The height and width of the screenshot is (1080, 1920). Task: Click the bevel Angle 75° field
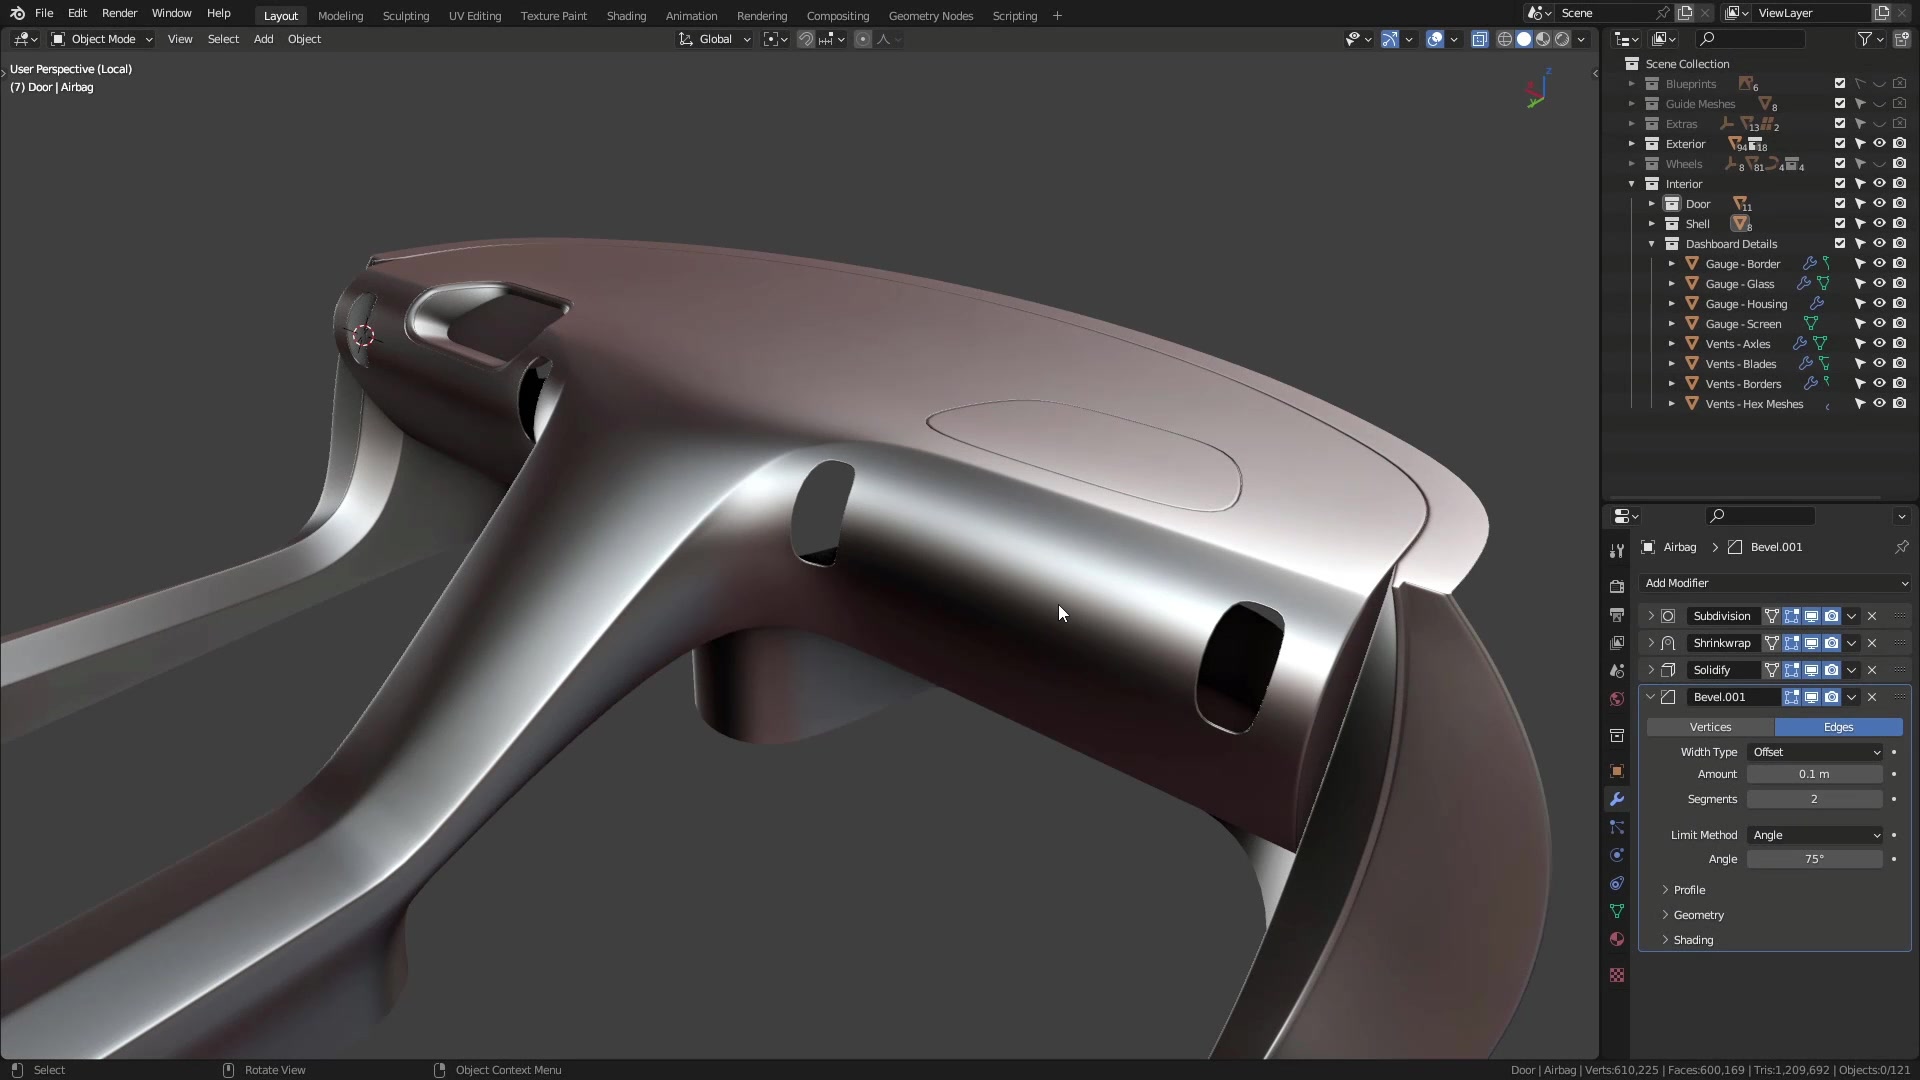point(1815,859)
